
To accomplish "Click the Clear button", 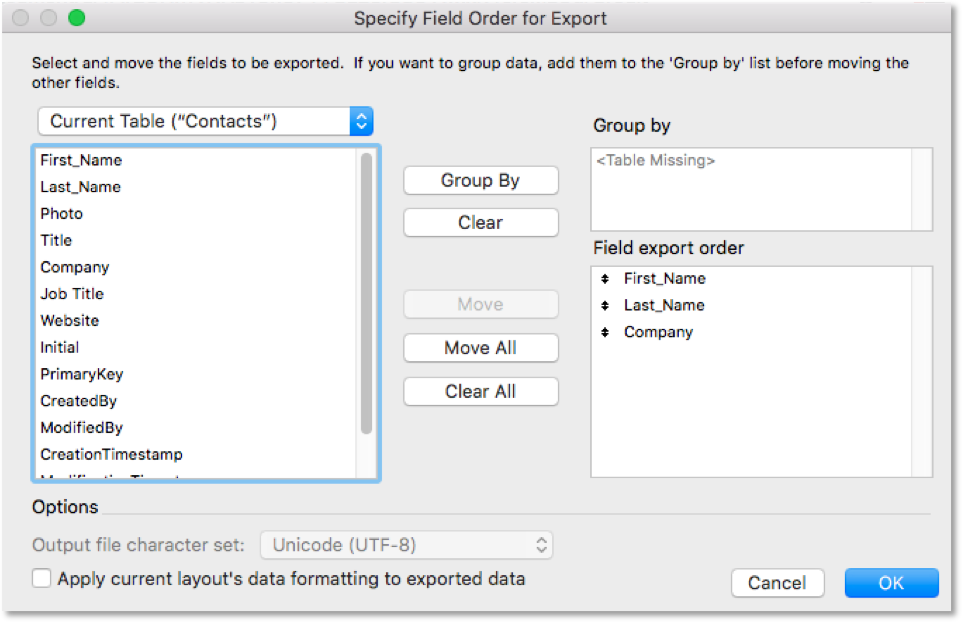I will pyautogui.click(x=480, y=222).
